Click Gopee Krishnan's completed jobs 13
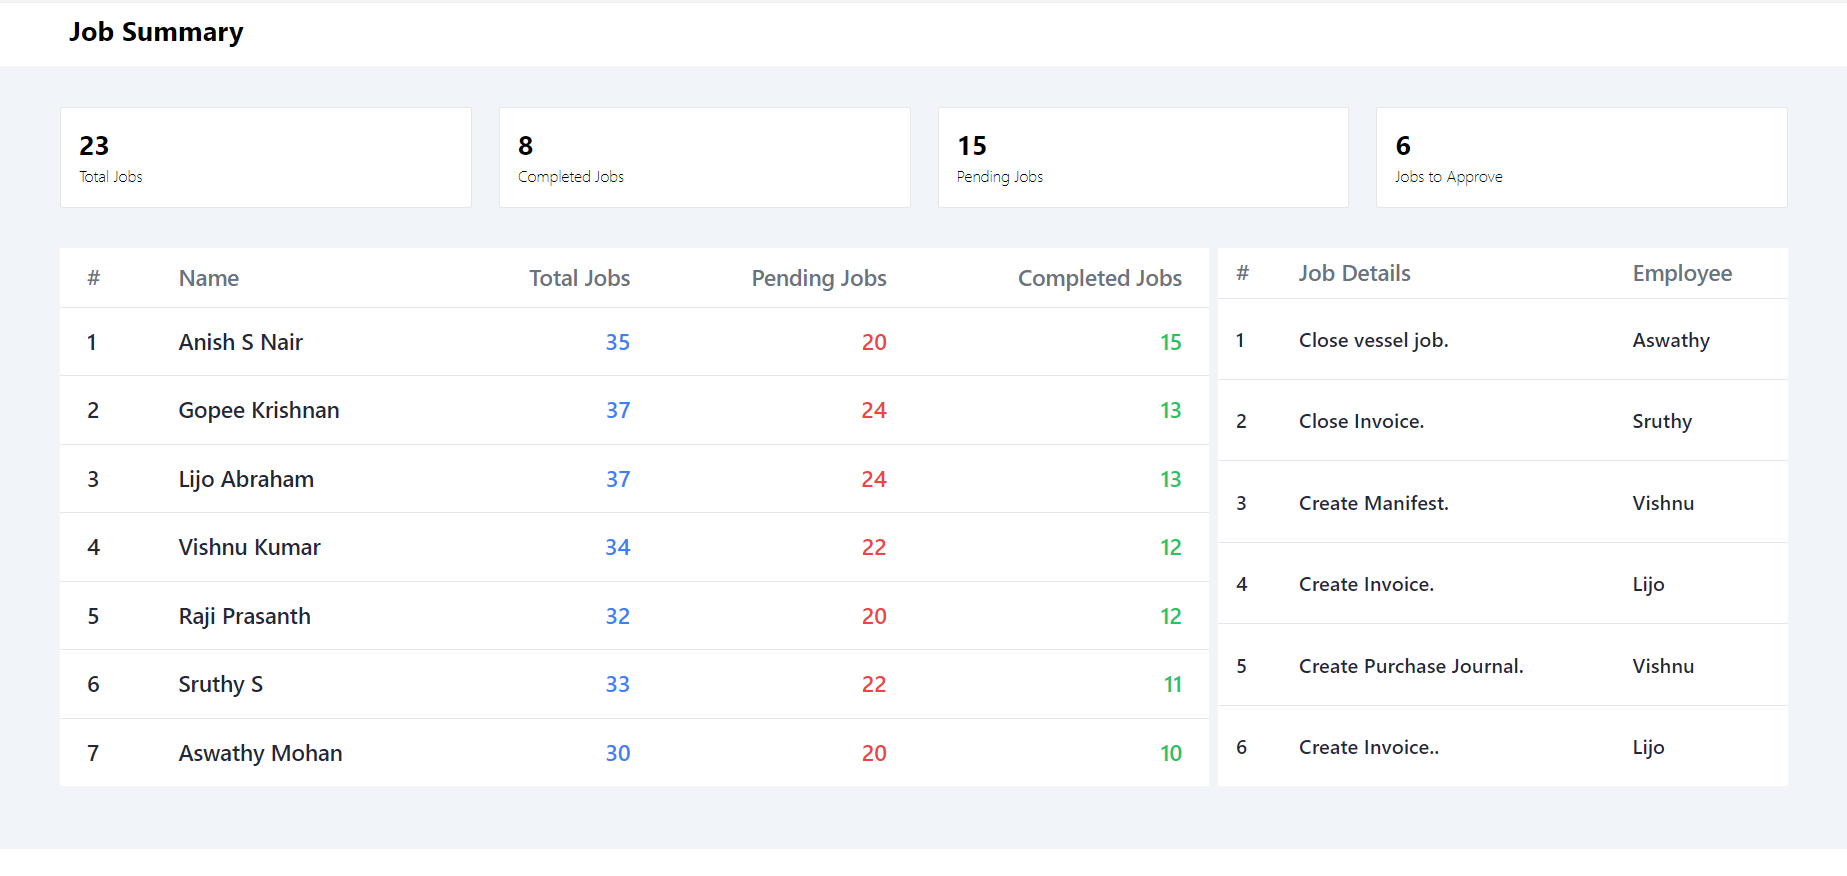This screenshot has width=1847, height=876. click(1171, 410)
